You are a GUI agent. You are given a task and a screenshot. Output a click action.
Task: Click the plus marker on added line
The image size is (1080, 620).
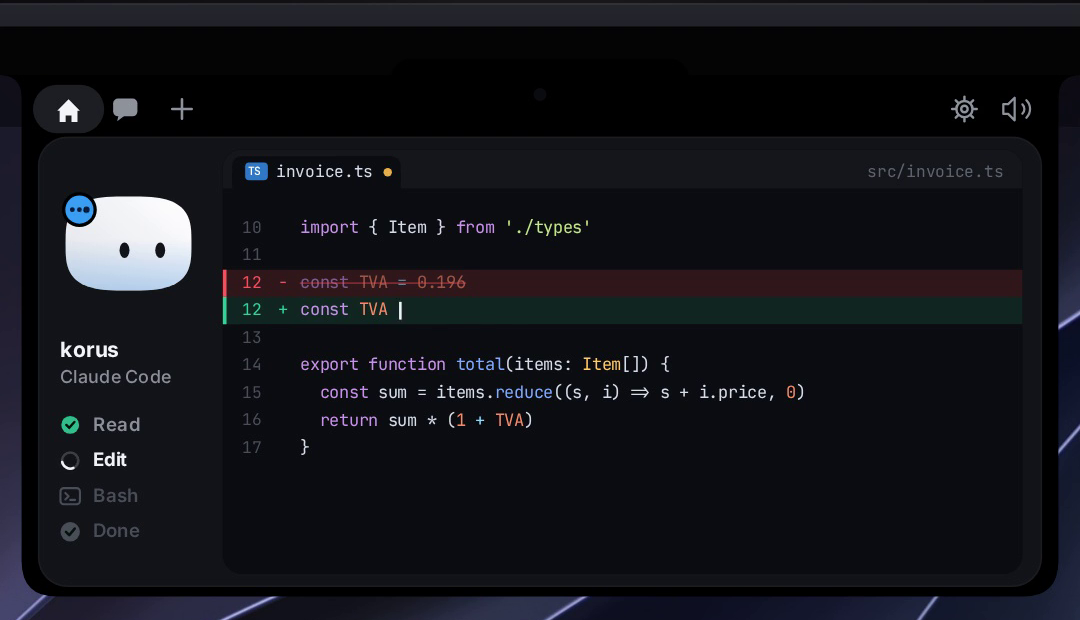point(282,309)
